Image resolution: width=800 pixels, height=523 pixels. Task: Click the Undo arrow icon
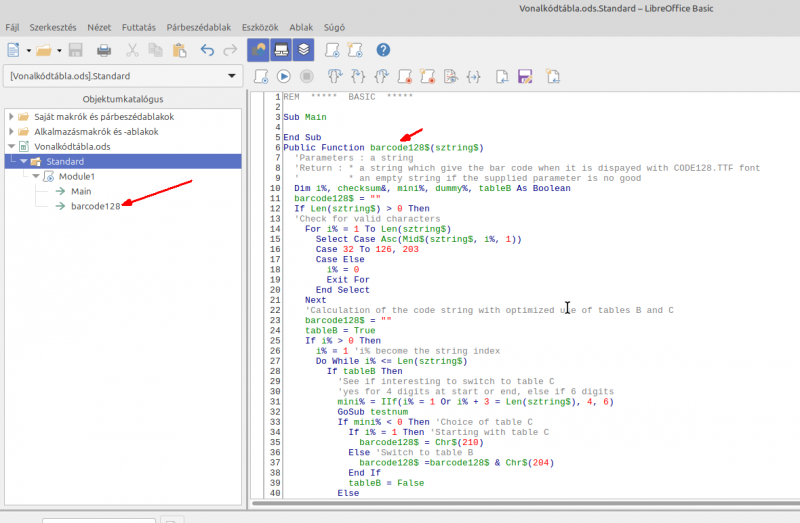[207, 50]
